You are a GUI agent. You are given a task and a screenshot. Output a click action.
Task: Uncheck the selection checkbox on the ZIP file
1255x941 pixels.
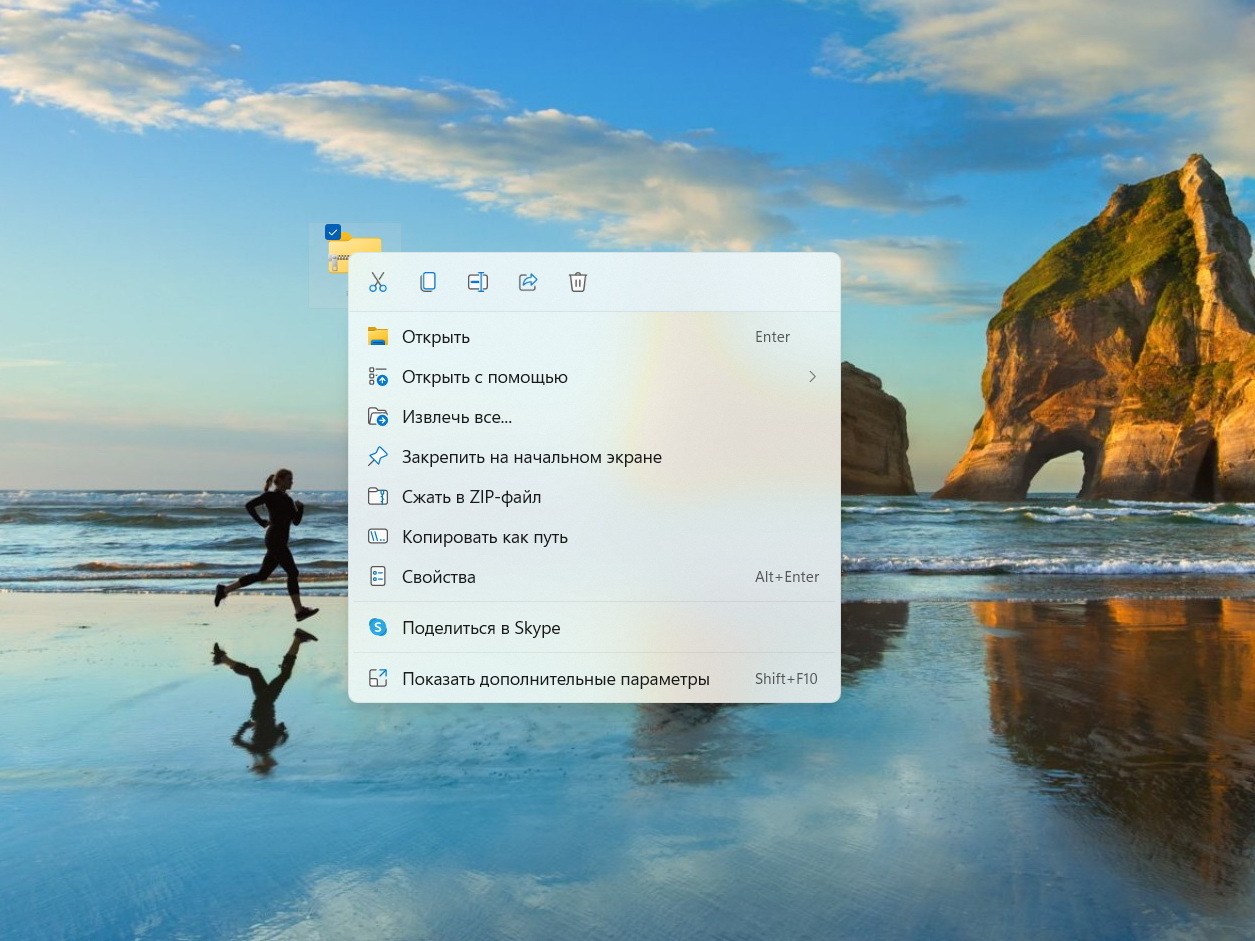pyautogui.click(x=333, y=232)
